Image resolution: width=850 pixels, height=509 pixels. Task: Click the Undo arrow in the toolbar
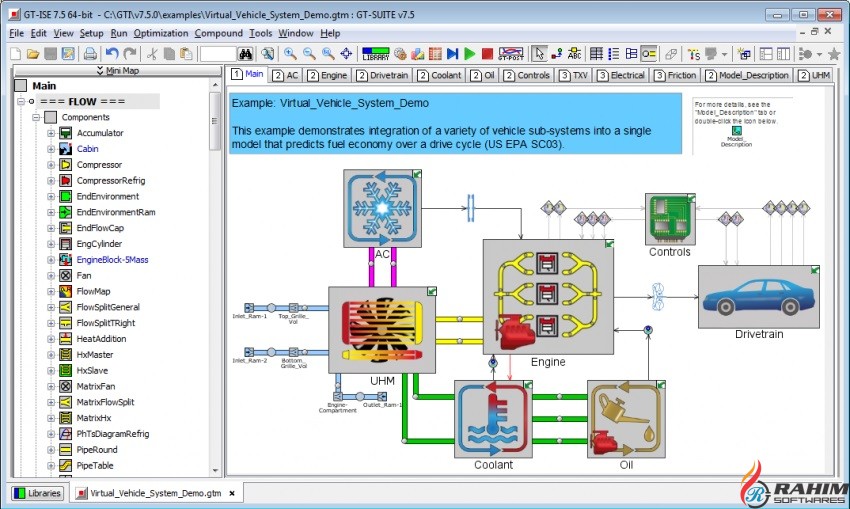[x=111, y=53]
